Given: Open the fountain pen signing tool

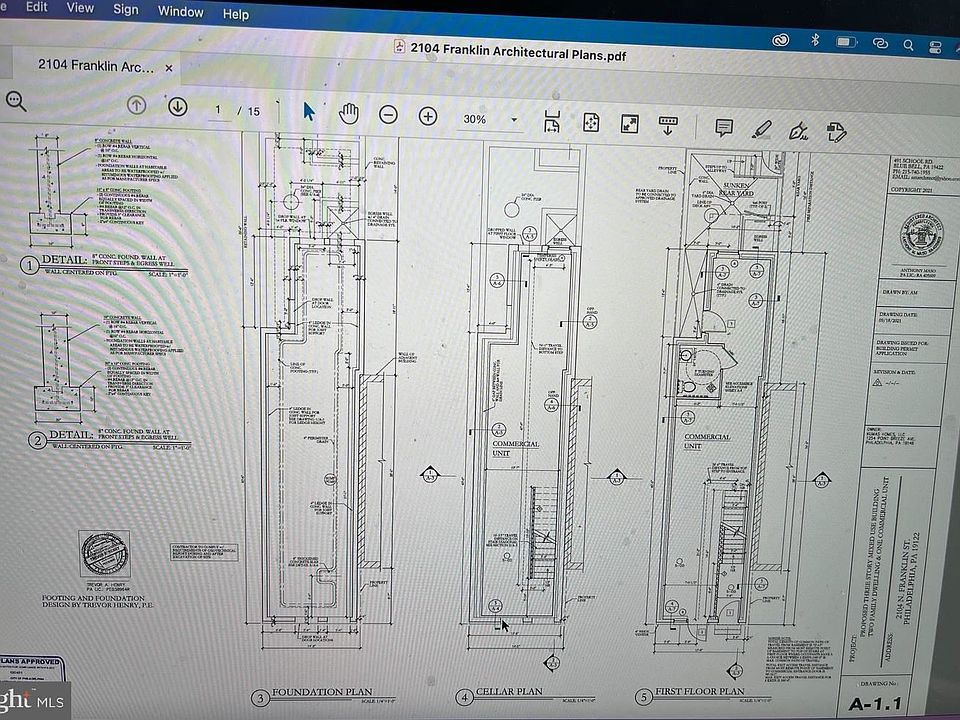Looking at the screenshot, I should 798,130.
